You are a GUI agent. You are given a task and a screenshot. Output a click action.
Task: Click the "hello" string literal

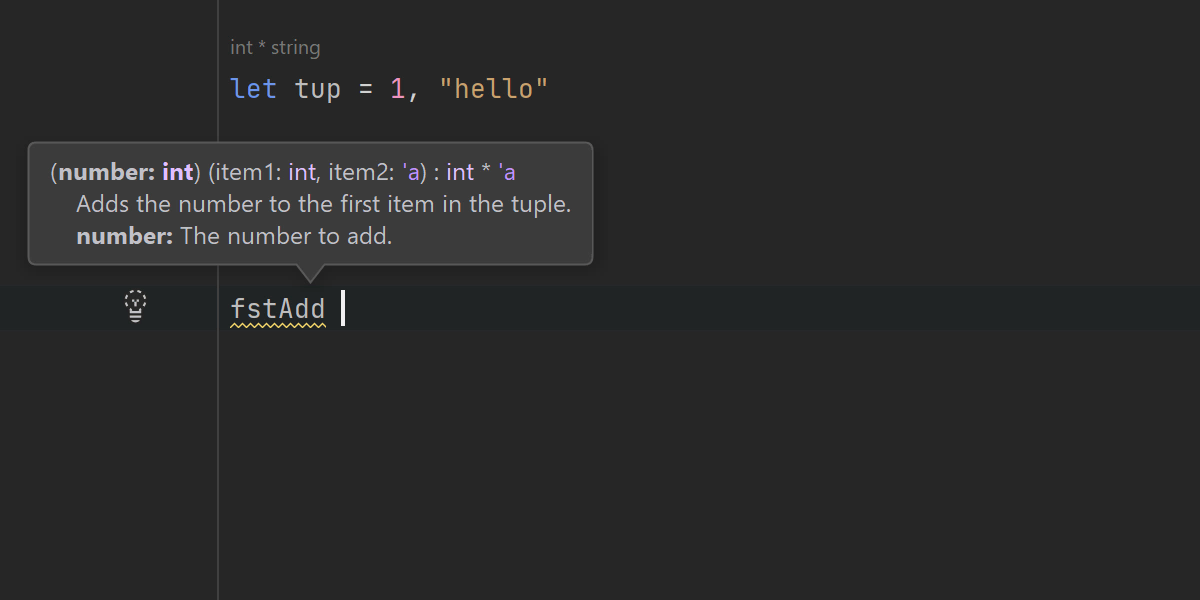pos(494,89)
